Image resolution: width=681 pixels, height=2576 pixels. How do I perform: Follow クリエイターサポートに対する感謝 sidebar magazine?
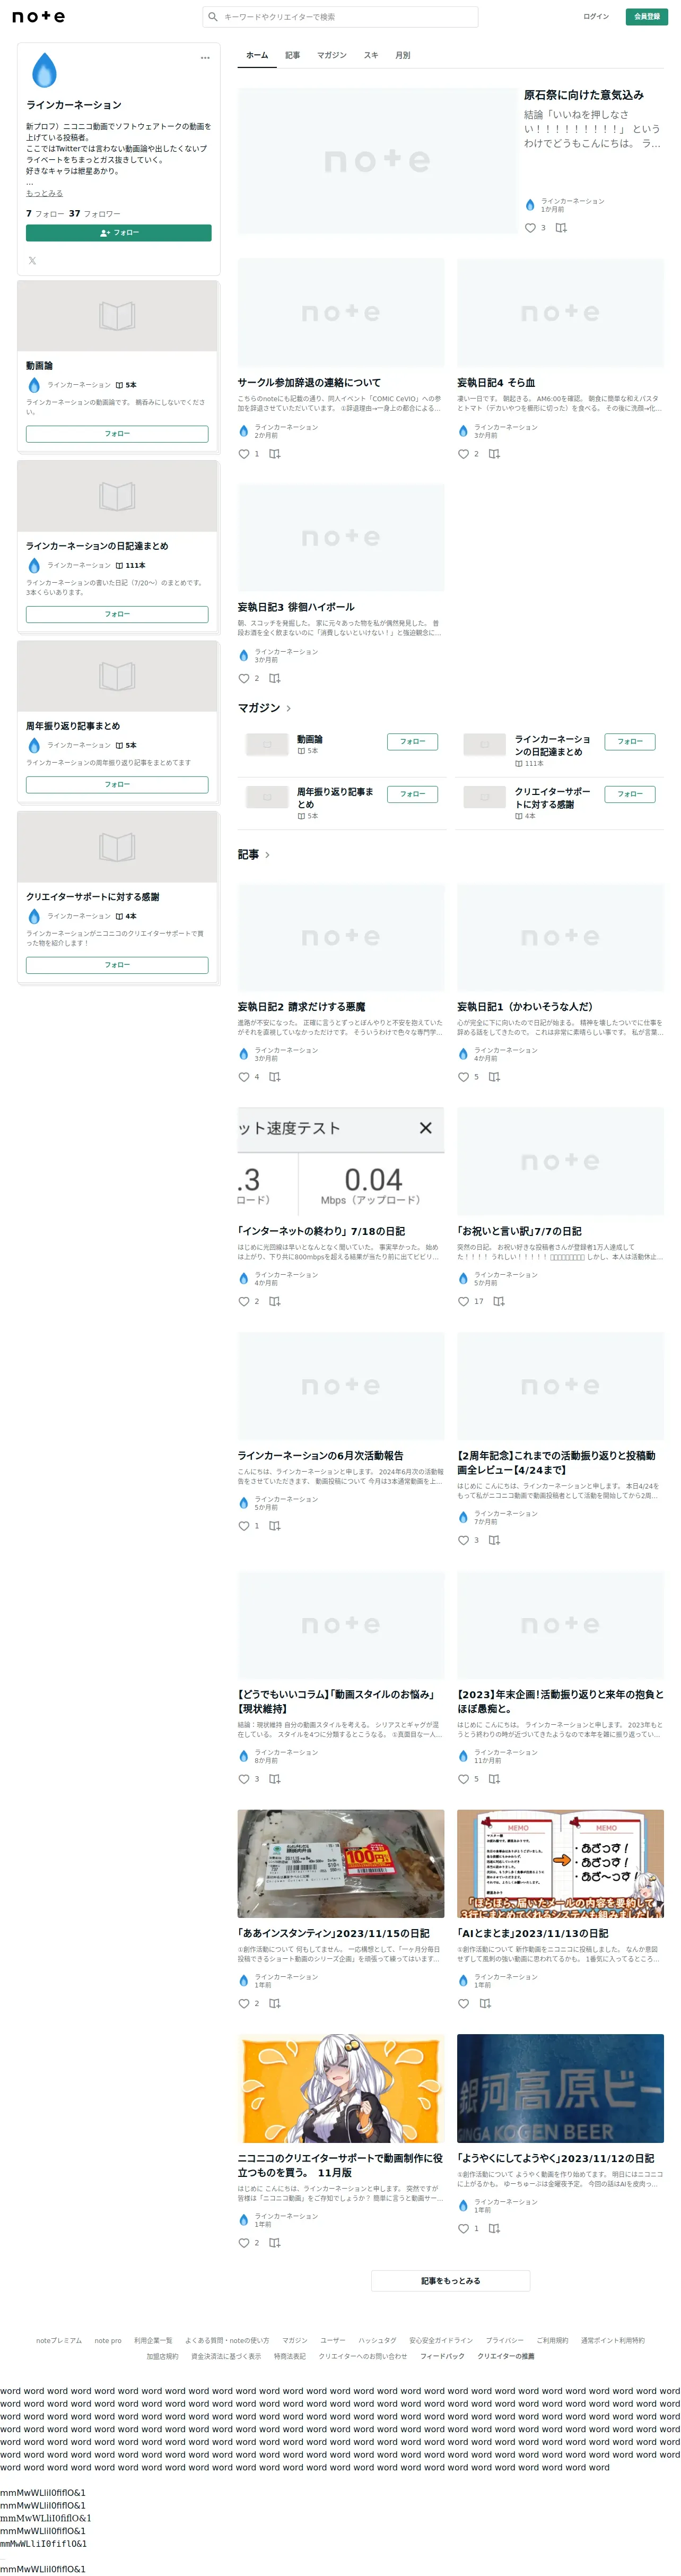point(117,965)
